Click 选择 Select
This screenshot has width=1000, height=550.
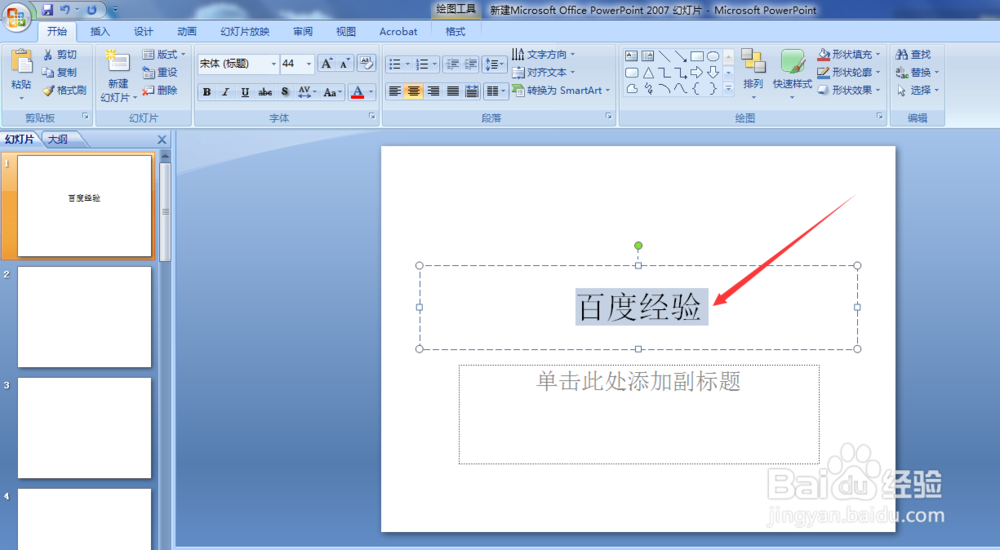[x=917, y=90]
